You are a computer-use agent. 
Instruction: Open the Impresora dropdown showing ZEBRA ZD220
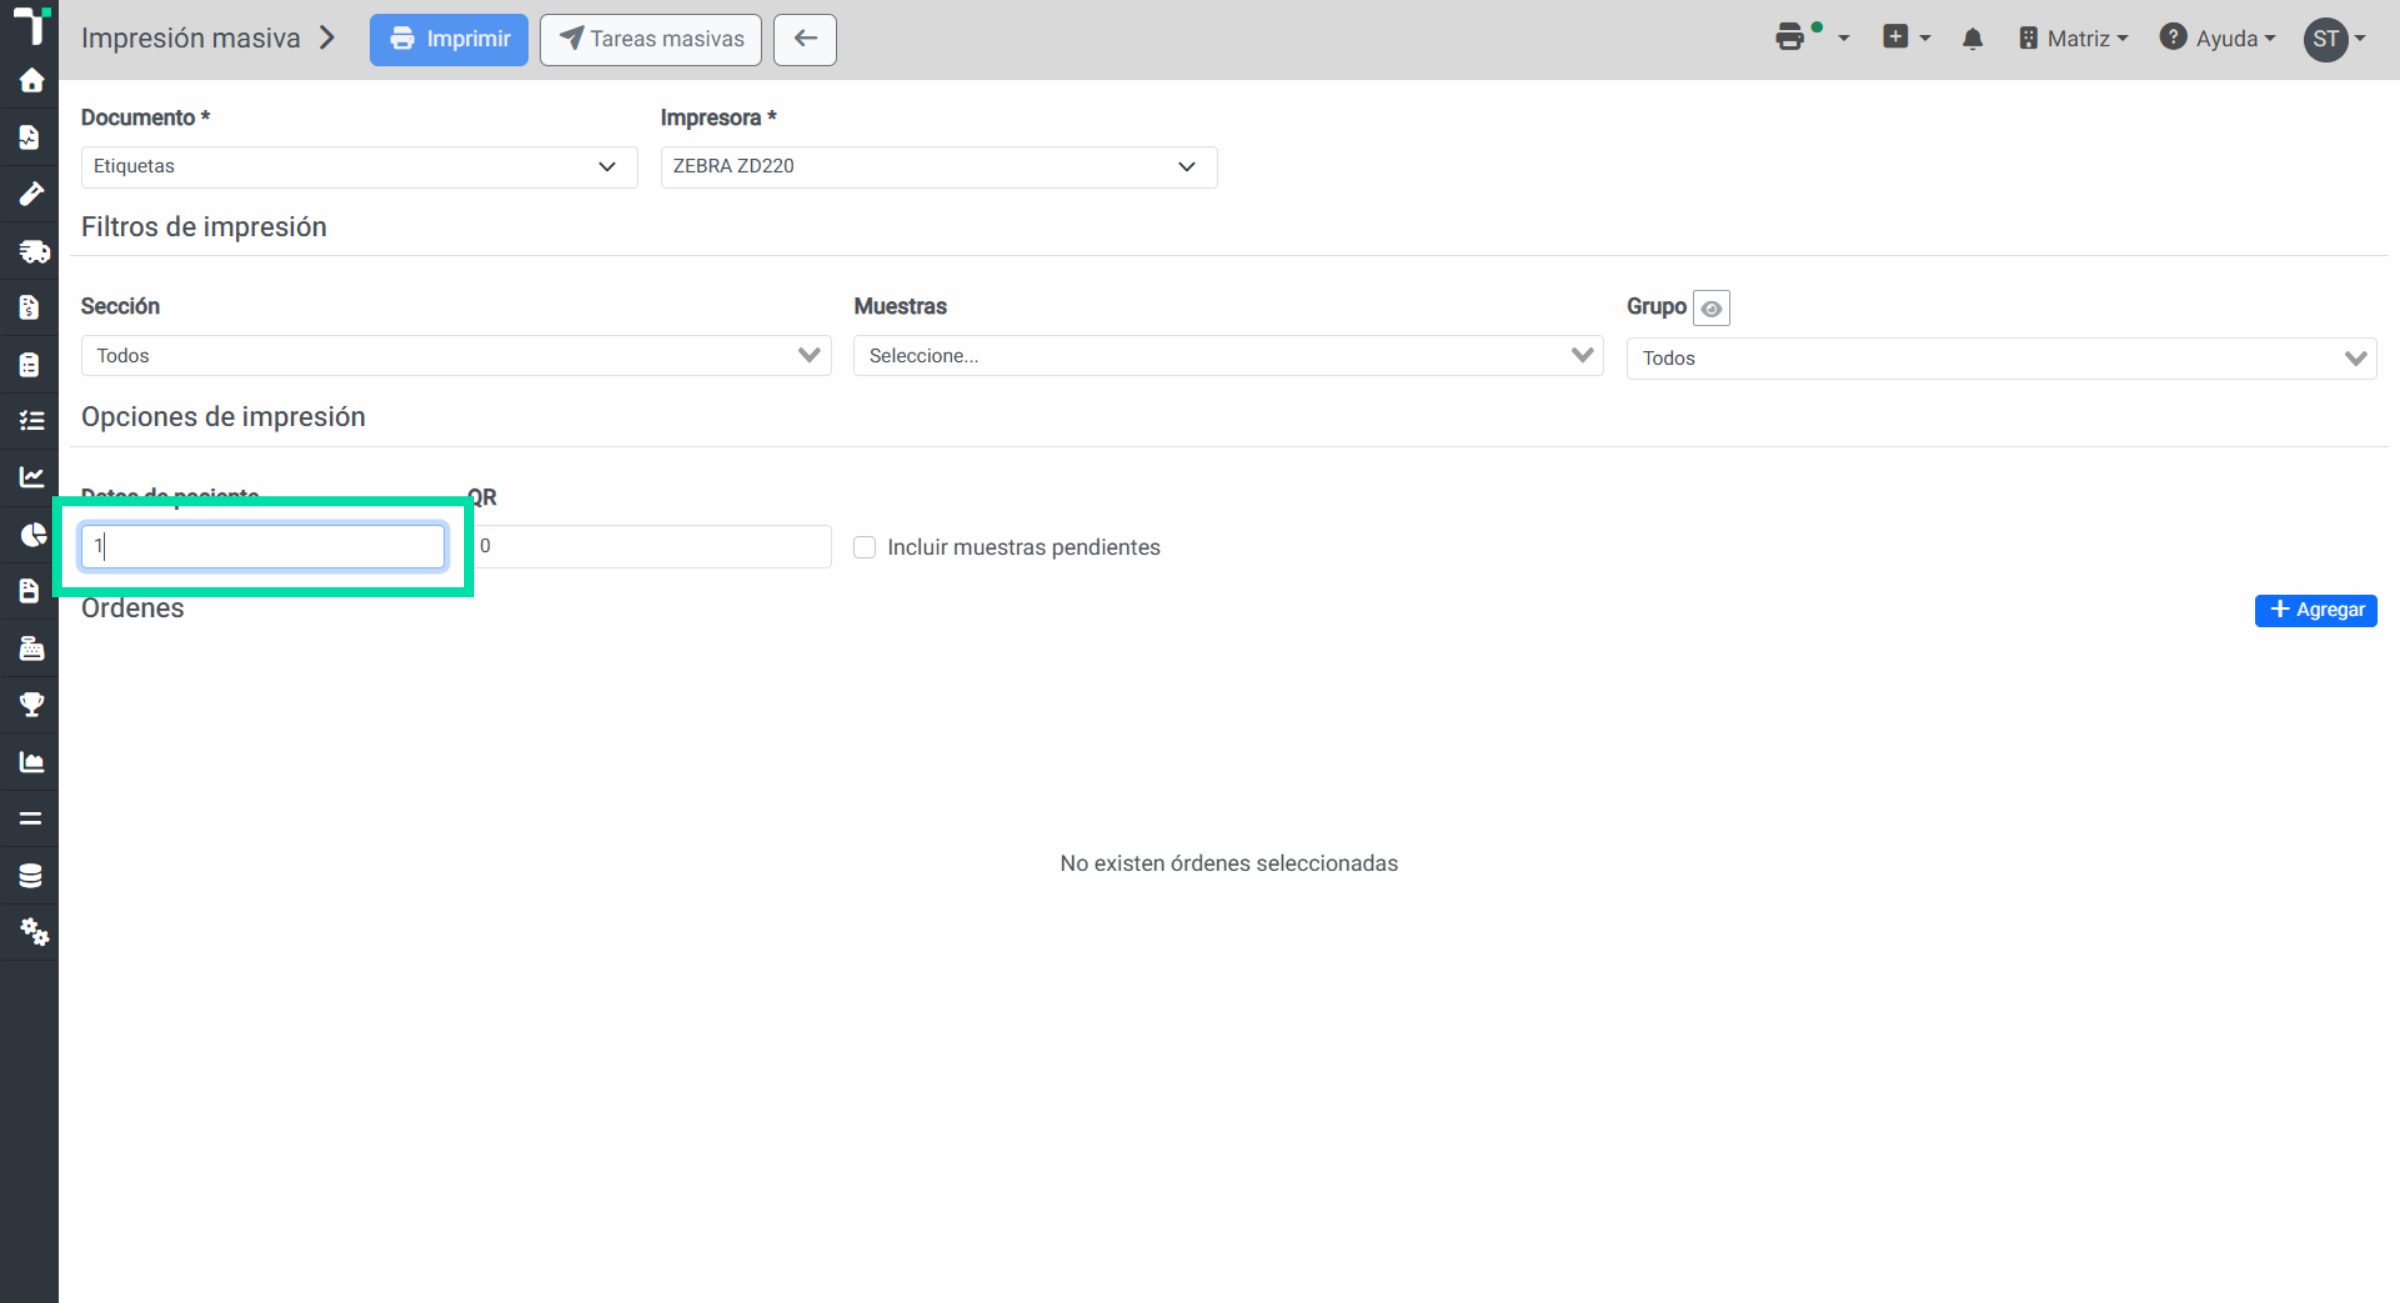(x=939, y=166)
